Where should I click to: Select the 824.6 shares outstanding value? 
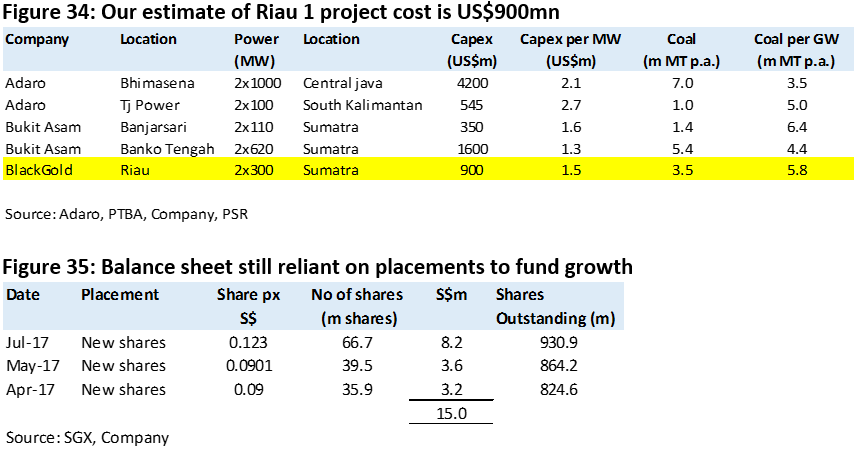558,390
